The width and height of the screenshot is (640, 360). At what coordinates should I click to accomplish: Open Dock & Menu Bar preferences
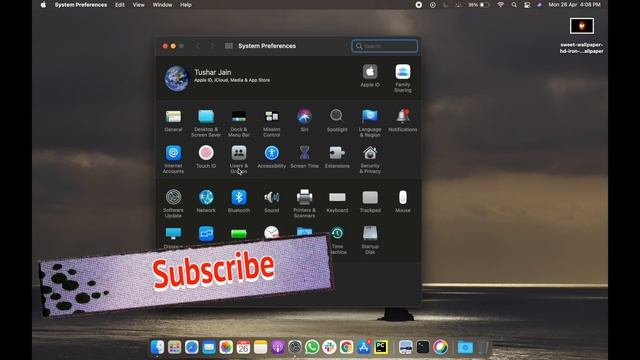[x=239, y=117]
